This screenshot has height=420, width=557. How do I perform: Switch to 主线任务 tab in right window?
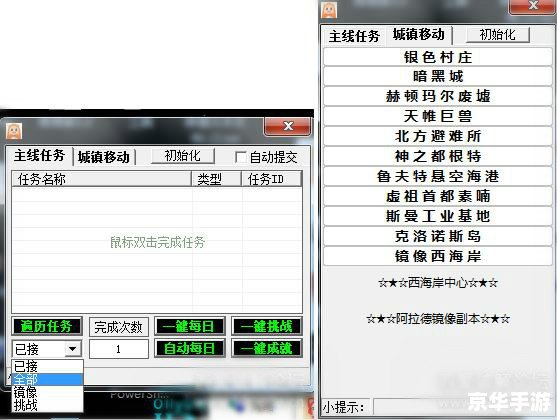coord(354,36)
